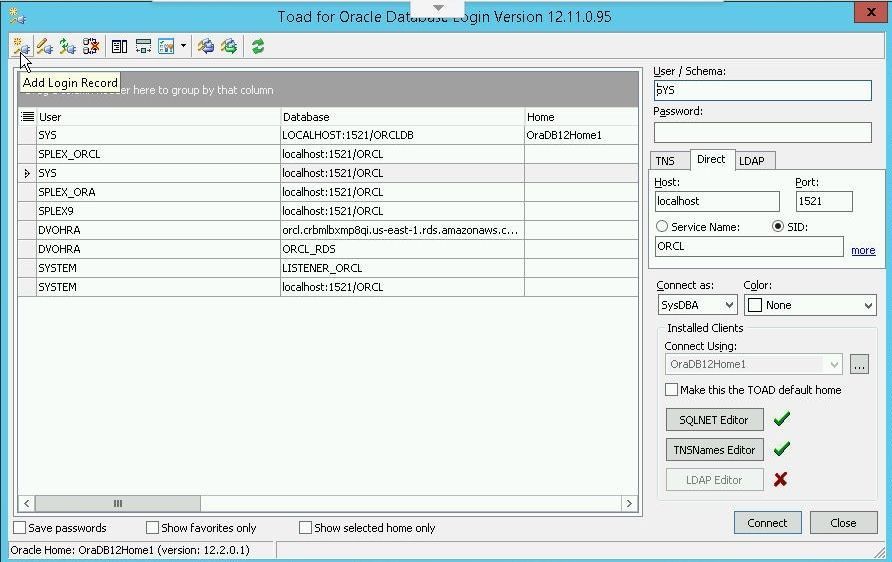Open the grid column chooser icon beside User header
The height and width of the screenshot is (562, 892).
[27, 117]
